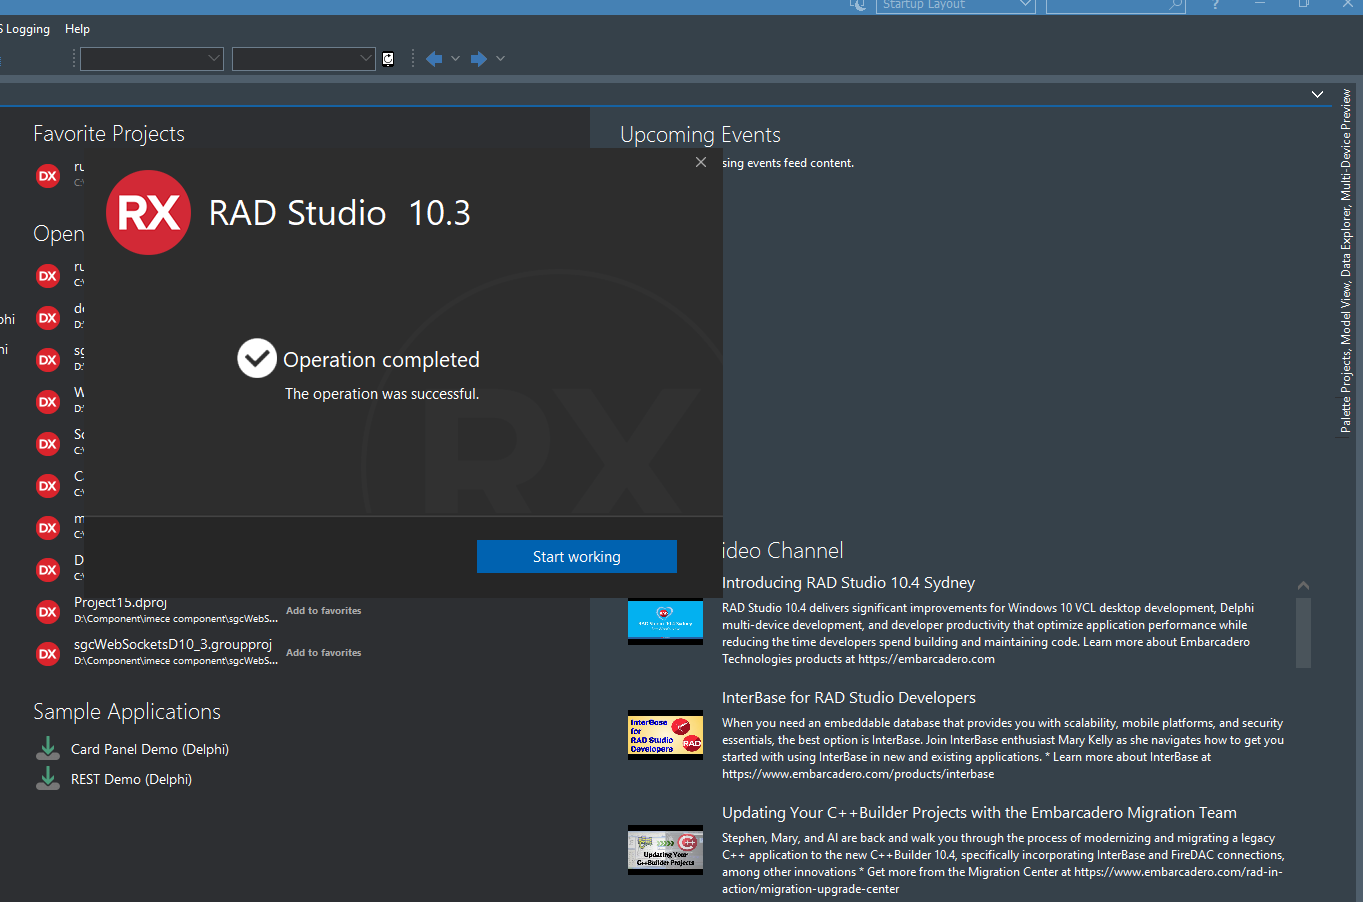Open InterBase for RAD Studio Developers video

[849, 698]
